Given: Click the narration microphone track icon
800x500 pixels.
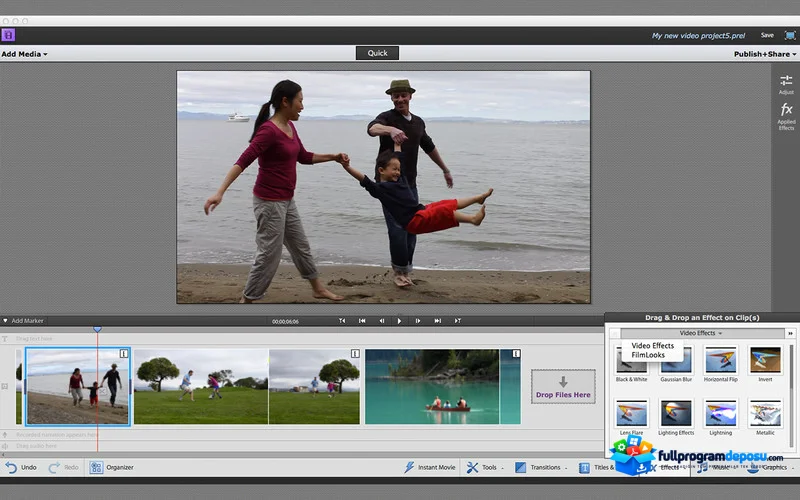Looking at the screenshot, I should [x=5, y=435].
